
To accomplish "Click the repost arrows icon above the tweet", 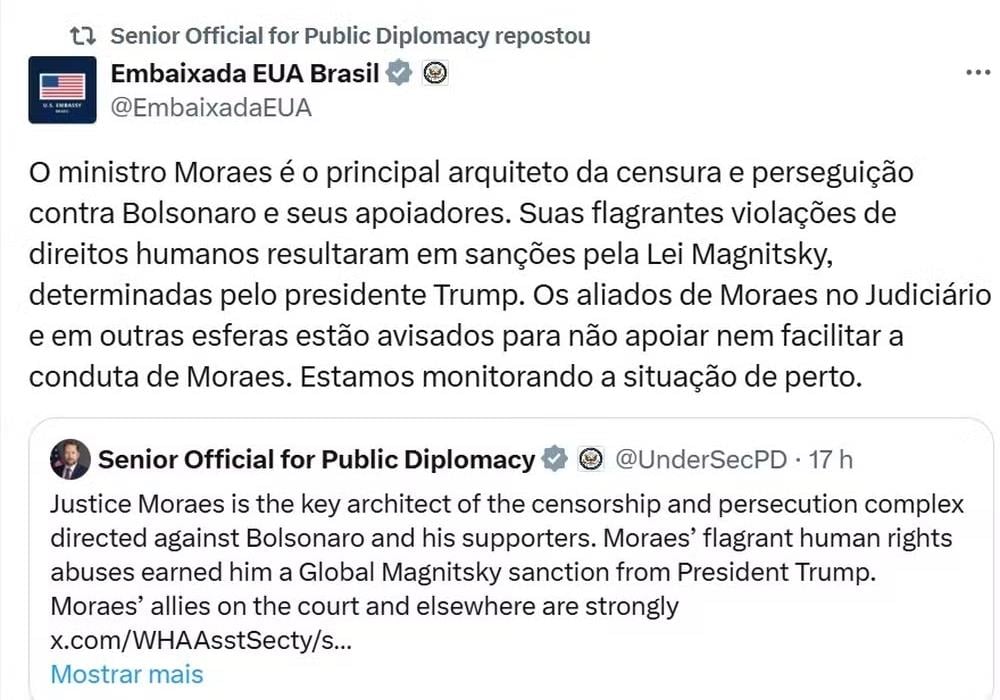I will coord(82,33).
